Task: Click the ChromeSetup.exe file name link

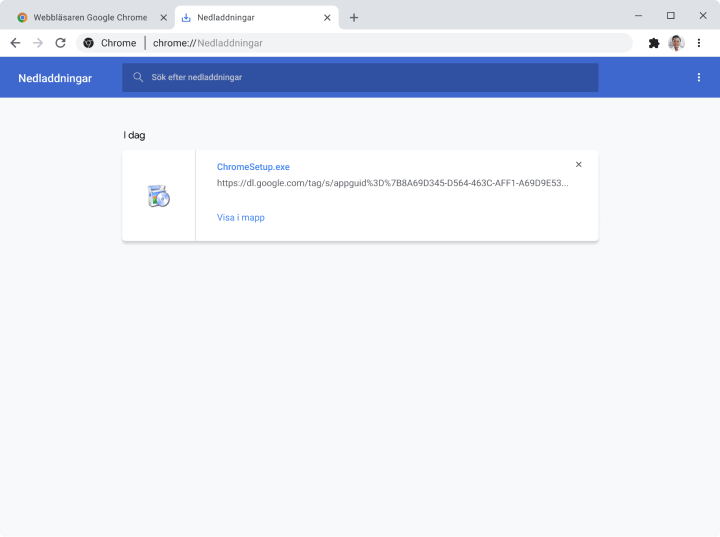Action: point(253,167)
